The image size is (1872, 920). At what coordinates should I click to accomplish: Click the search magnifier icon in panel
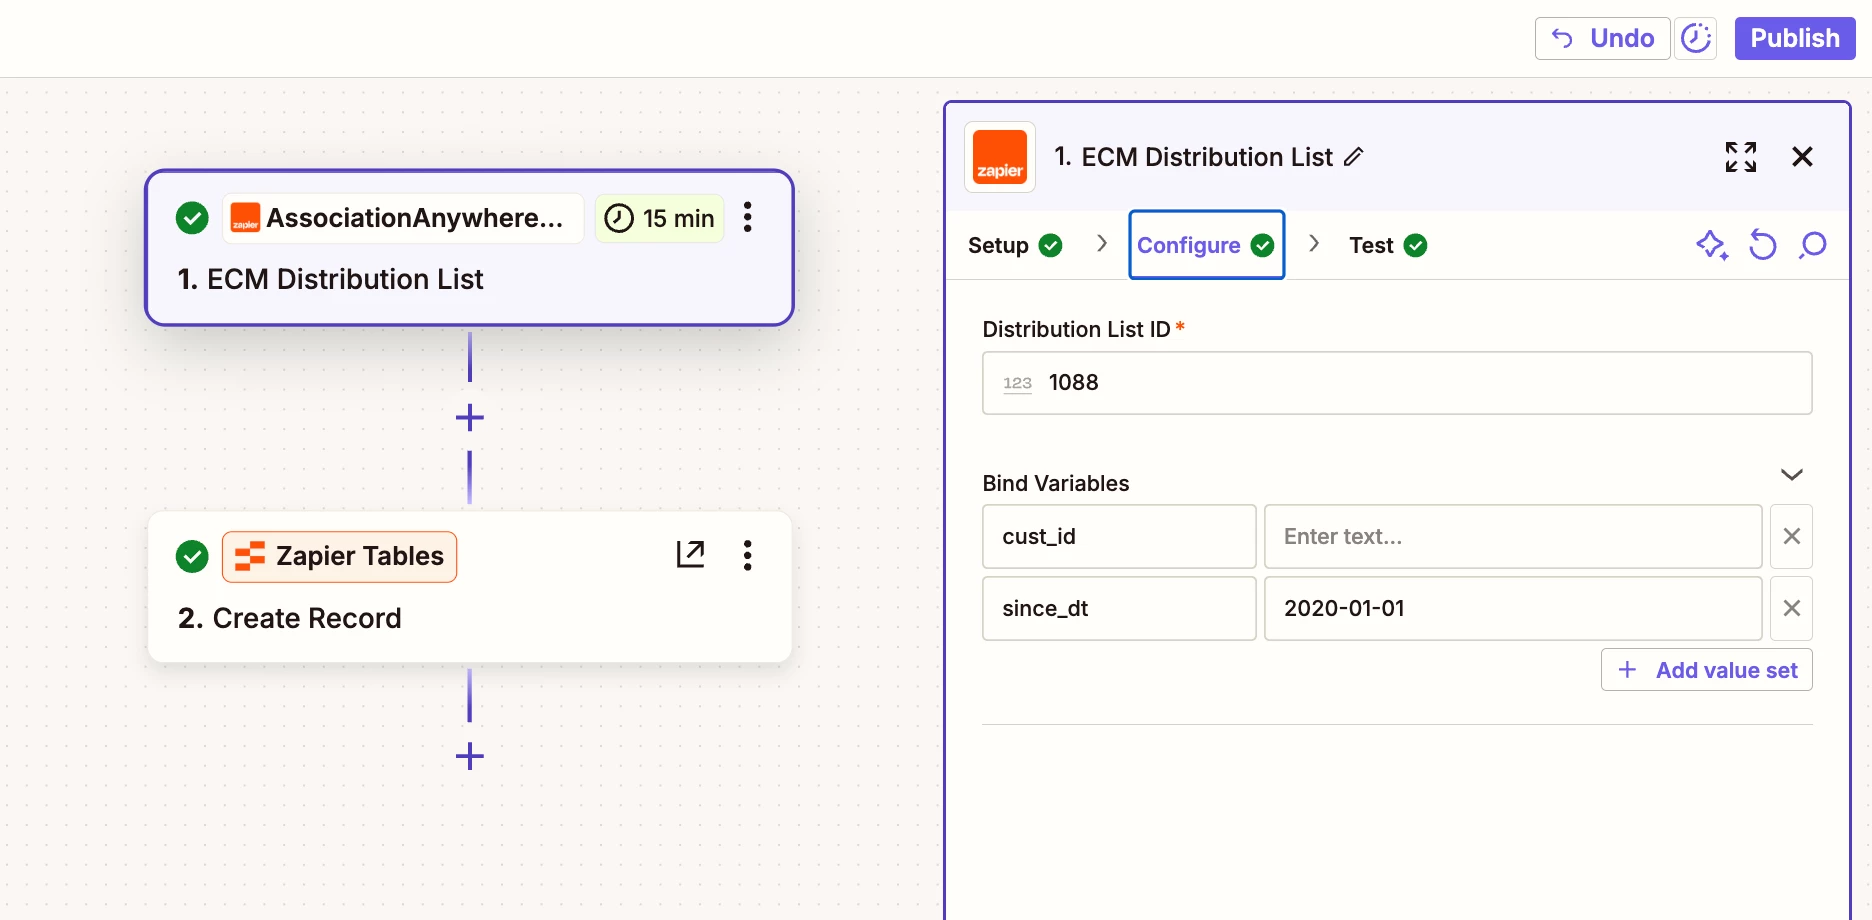(x=1812, y=245)
